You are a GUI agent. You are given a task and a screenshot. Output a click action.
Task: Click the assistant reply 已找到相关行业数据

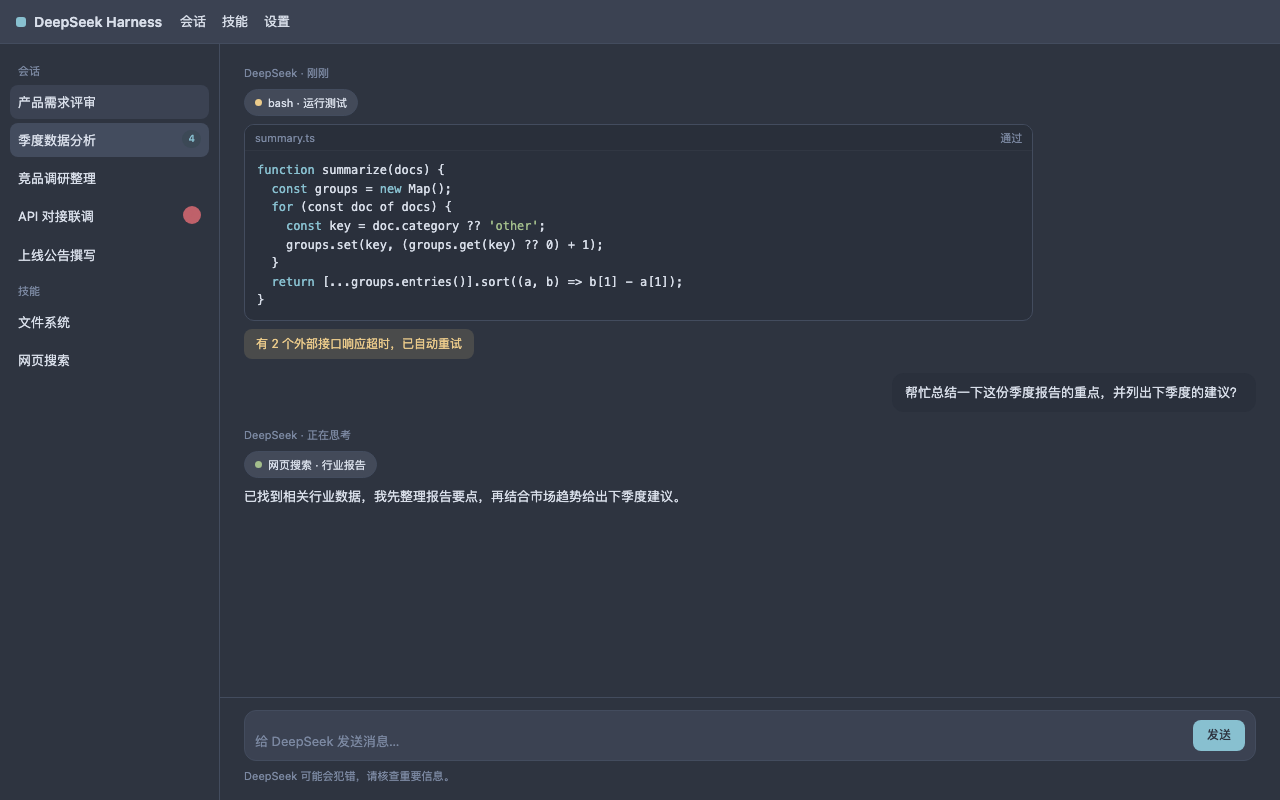pos(465,497)
